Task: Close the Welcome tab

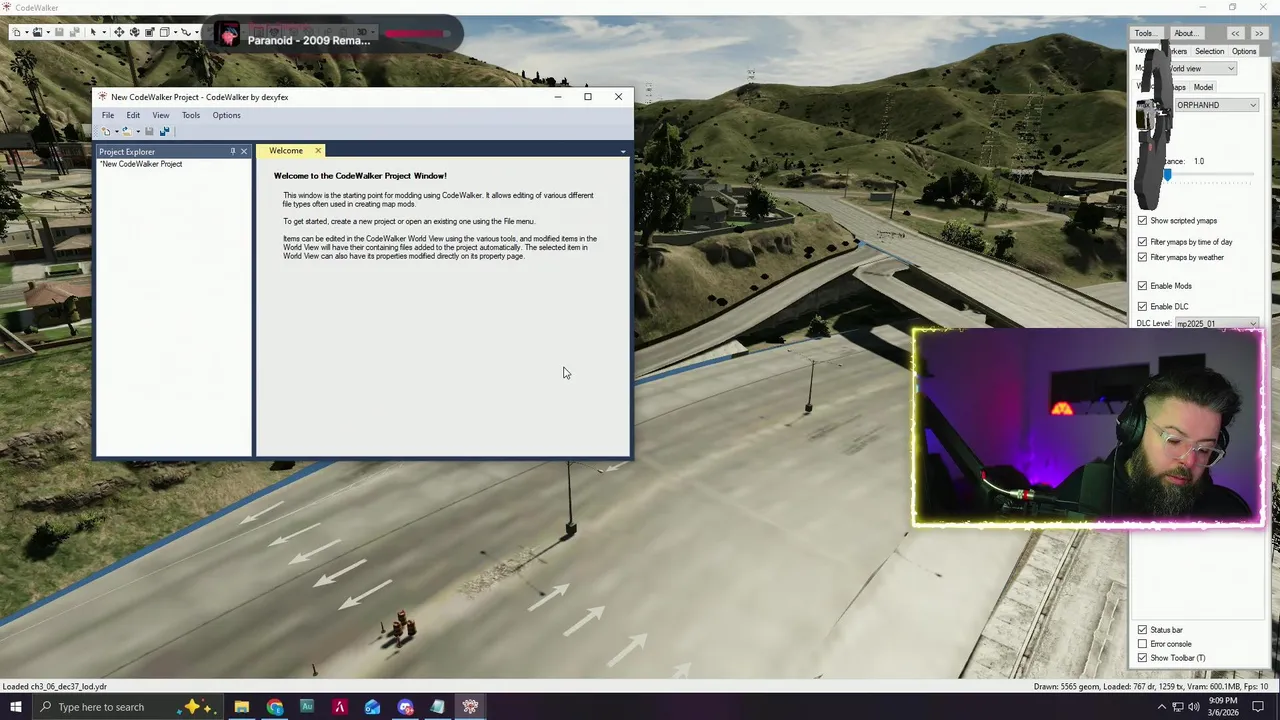Action: [318, 151]
